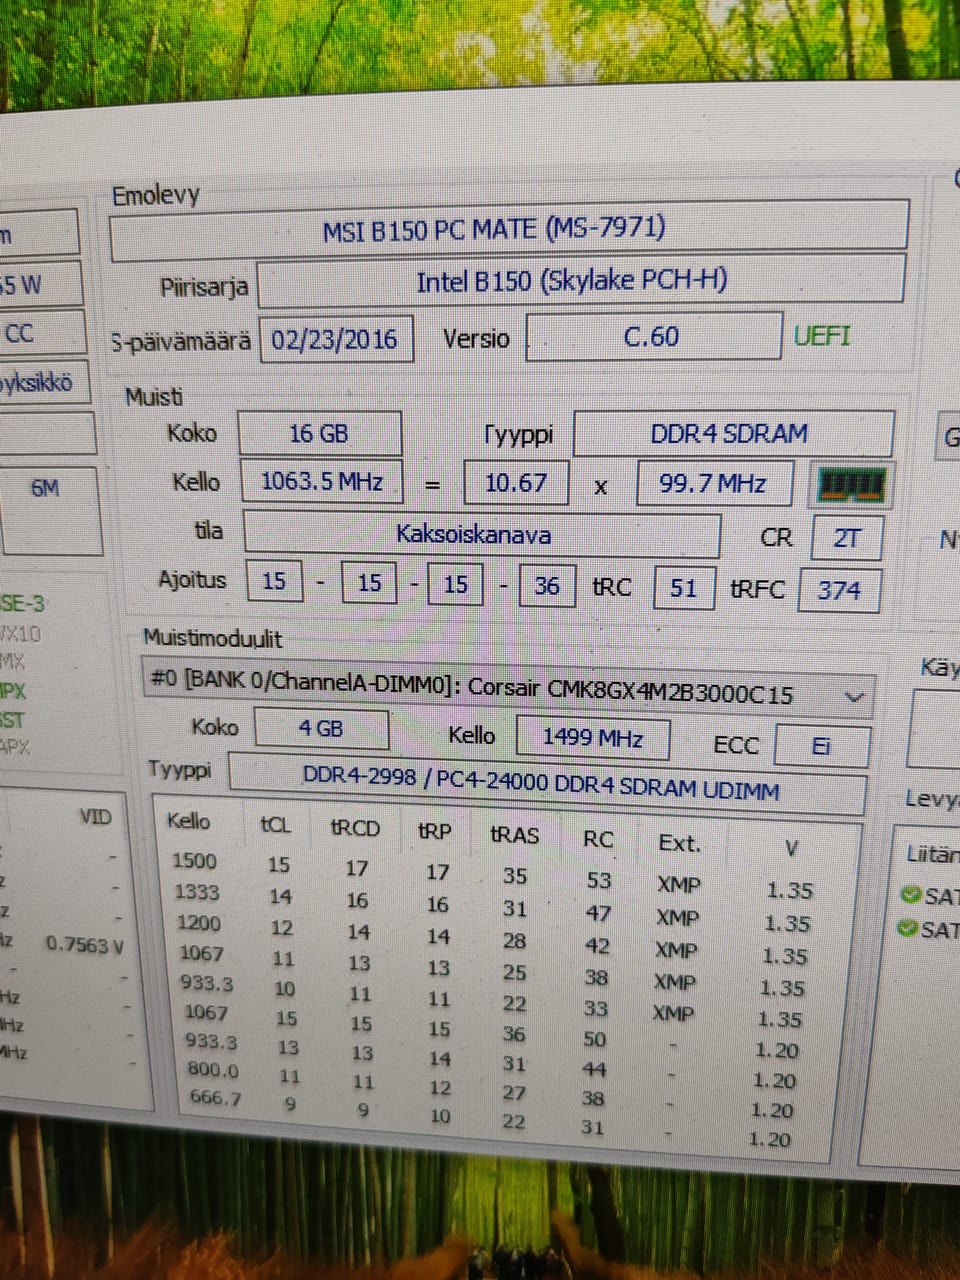Click the DDR4-2998 / PC4-24000 module type field
Viewport: 960px width, 1280px height.
coord(546,783)
